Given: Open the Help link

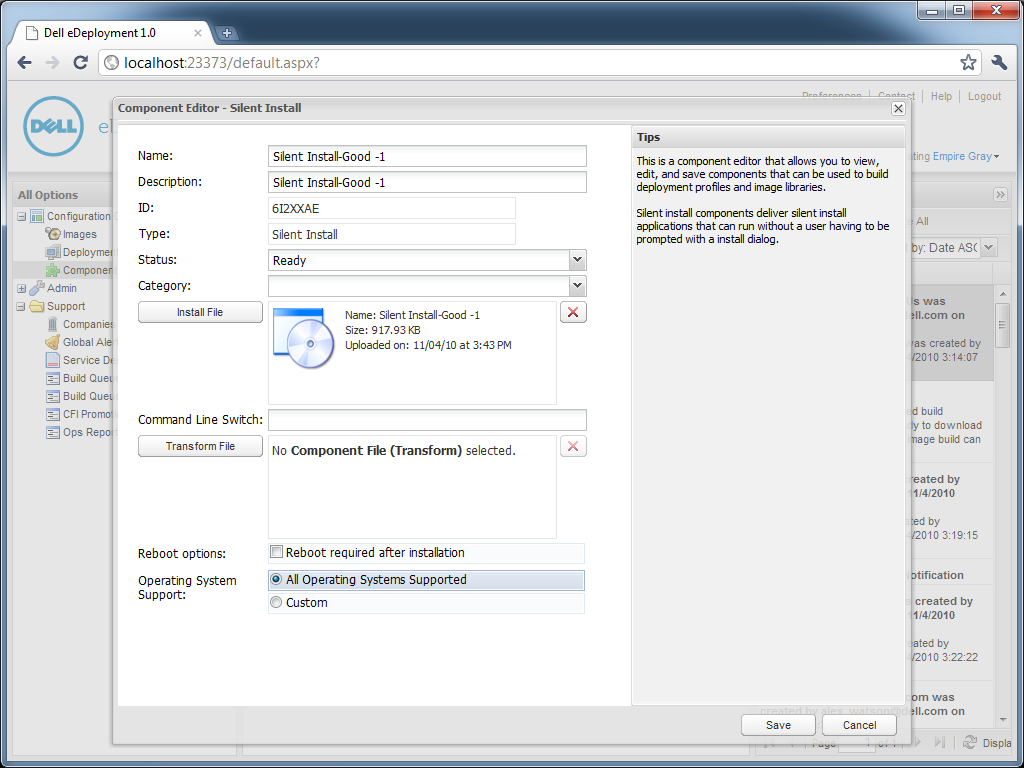Looking at the screenshot, I should coord(941,96).
